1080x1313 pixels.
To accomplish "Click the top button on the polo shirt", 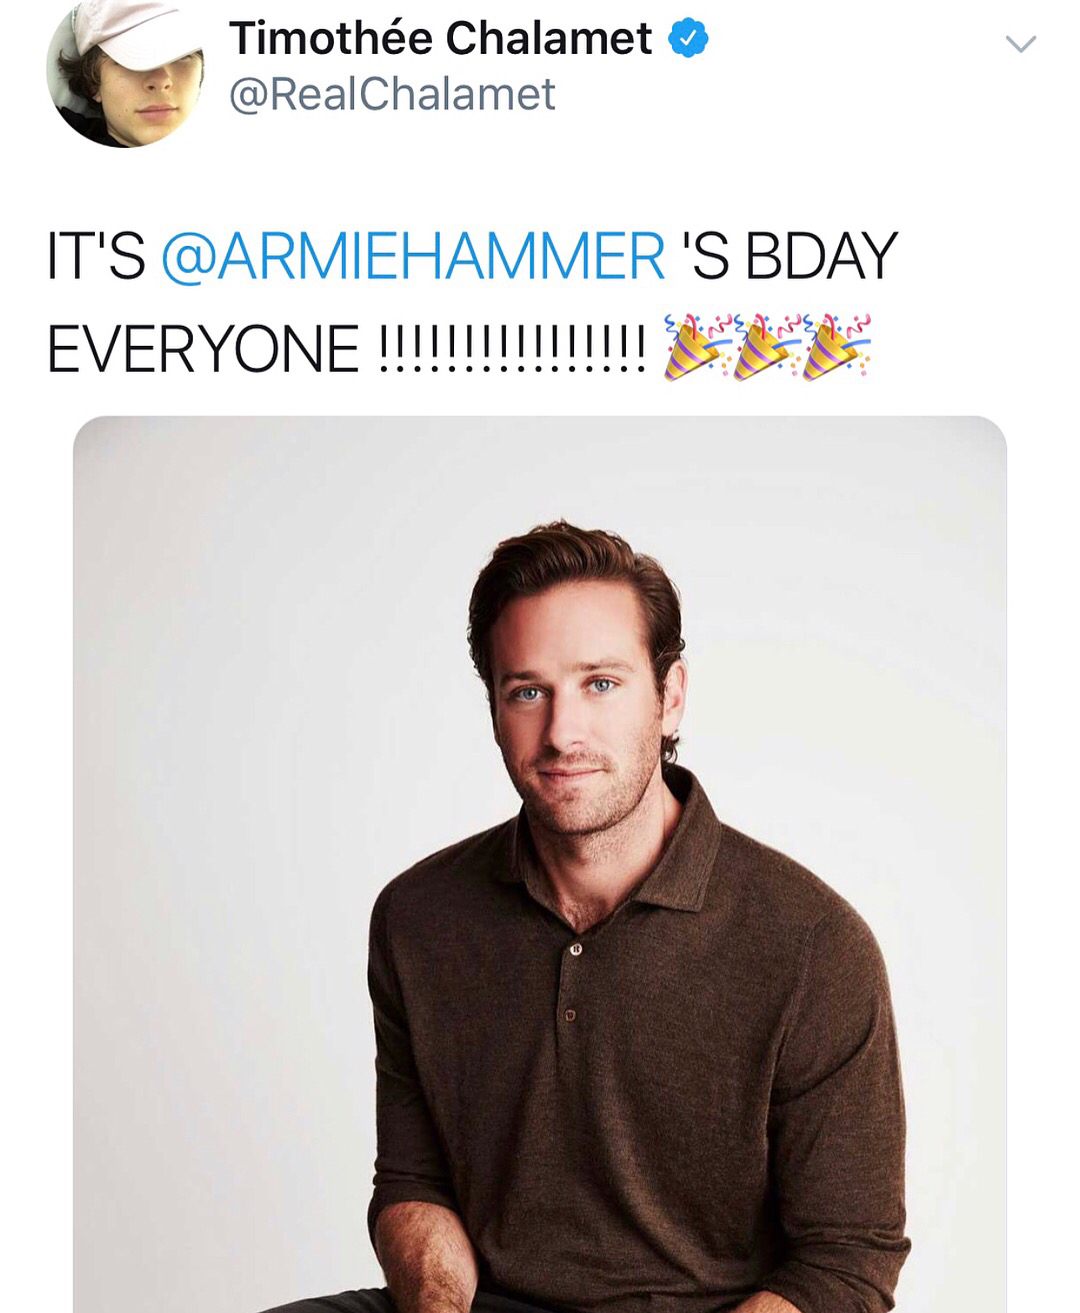I will [576, 950].
